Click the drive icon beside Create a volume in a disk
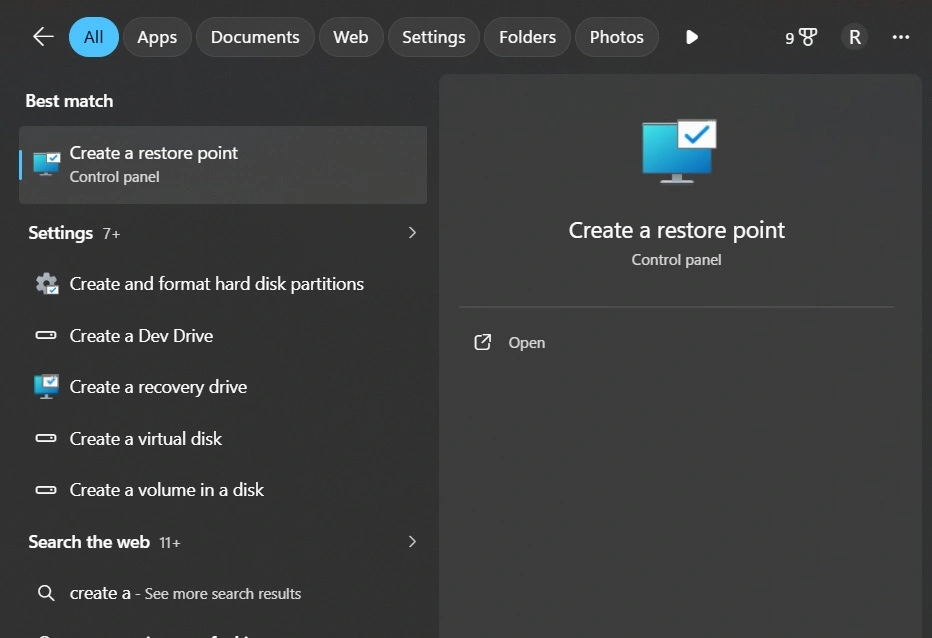The image size is (932, 638). pos(46,490)
